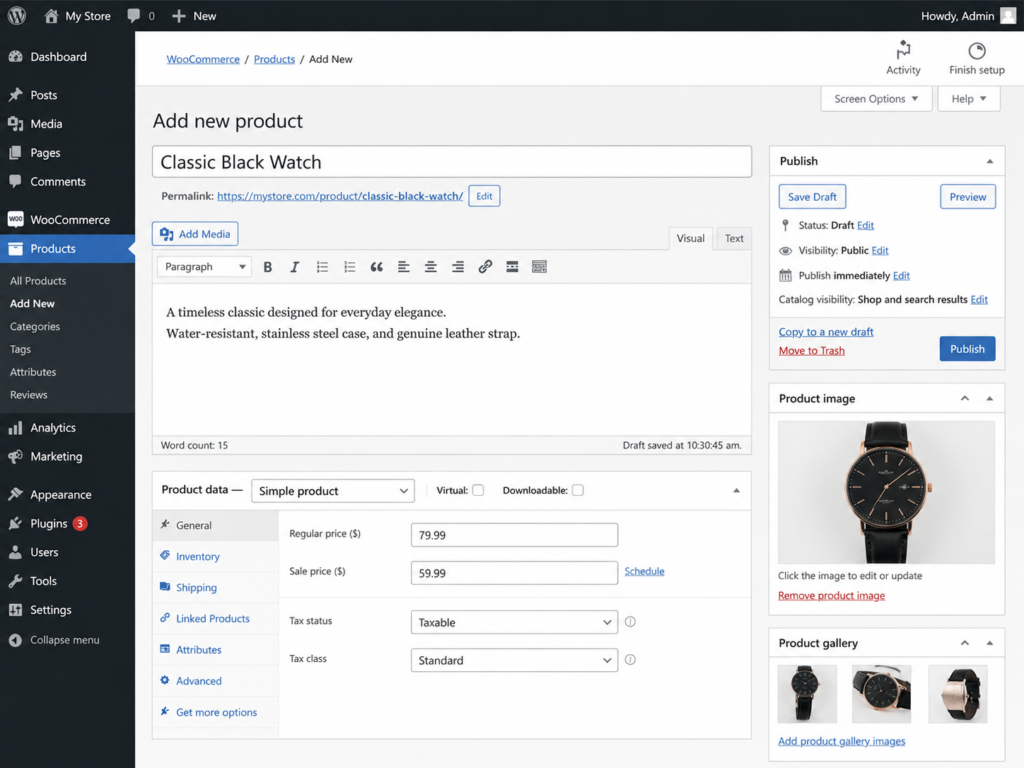Click the WordPress logo icon
The image size is (1024, 768).
coord(17,16)
